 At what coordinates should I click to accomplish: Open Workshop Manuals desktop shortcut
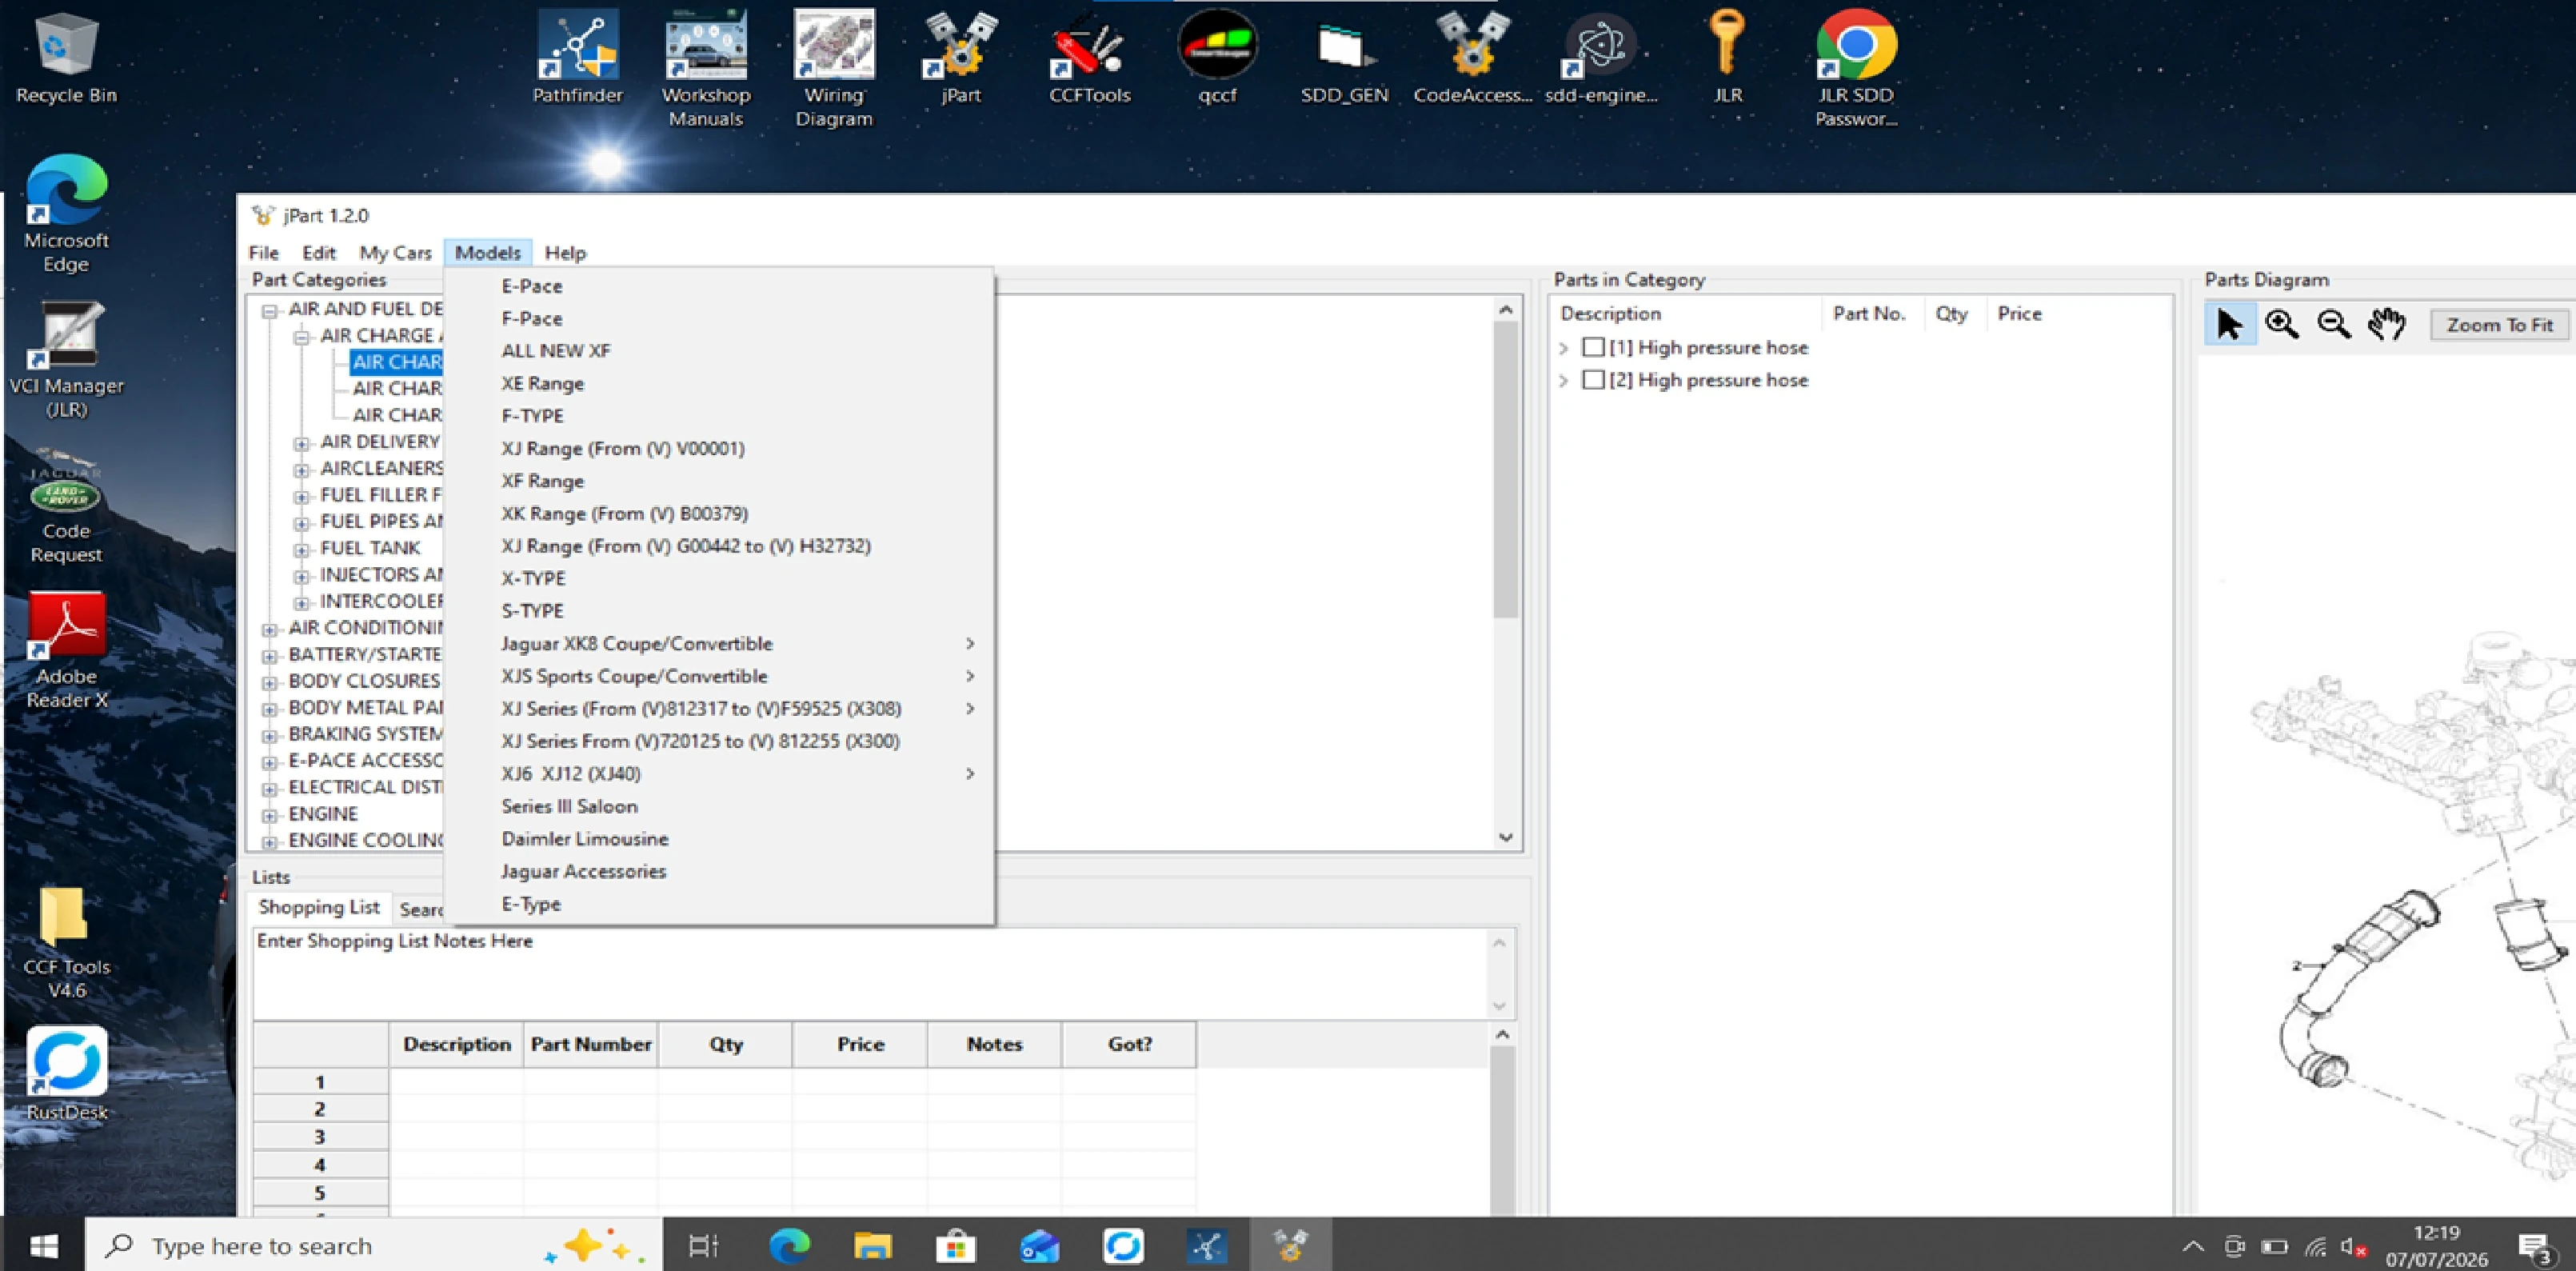(706, 68)
